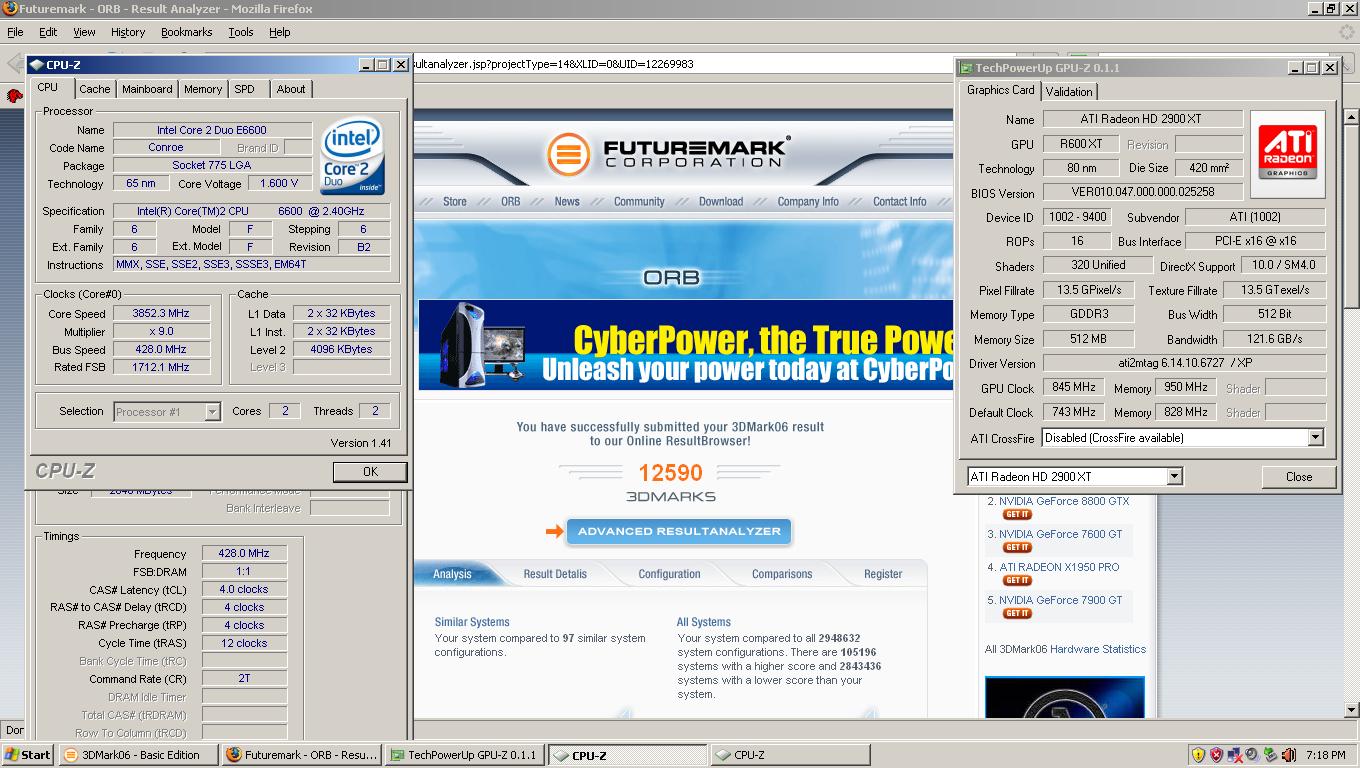The height and width of the screenshot is (768, 1360).
Task: Click the volume speaker tray icon
Action: pyautogui.click(x=1288, y=755)
